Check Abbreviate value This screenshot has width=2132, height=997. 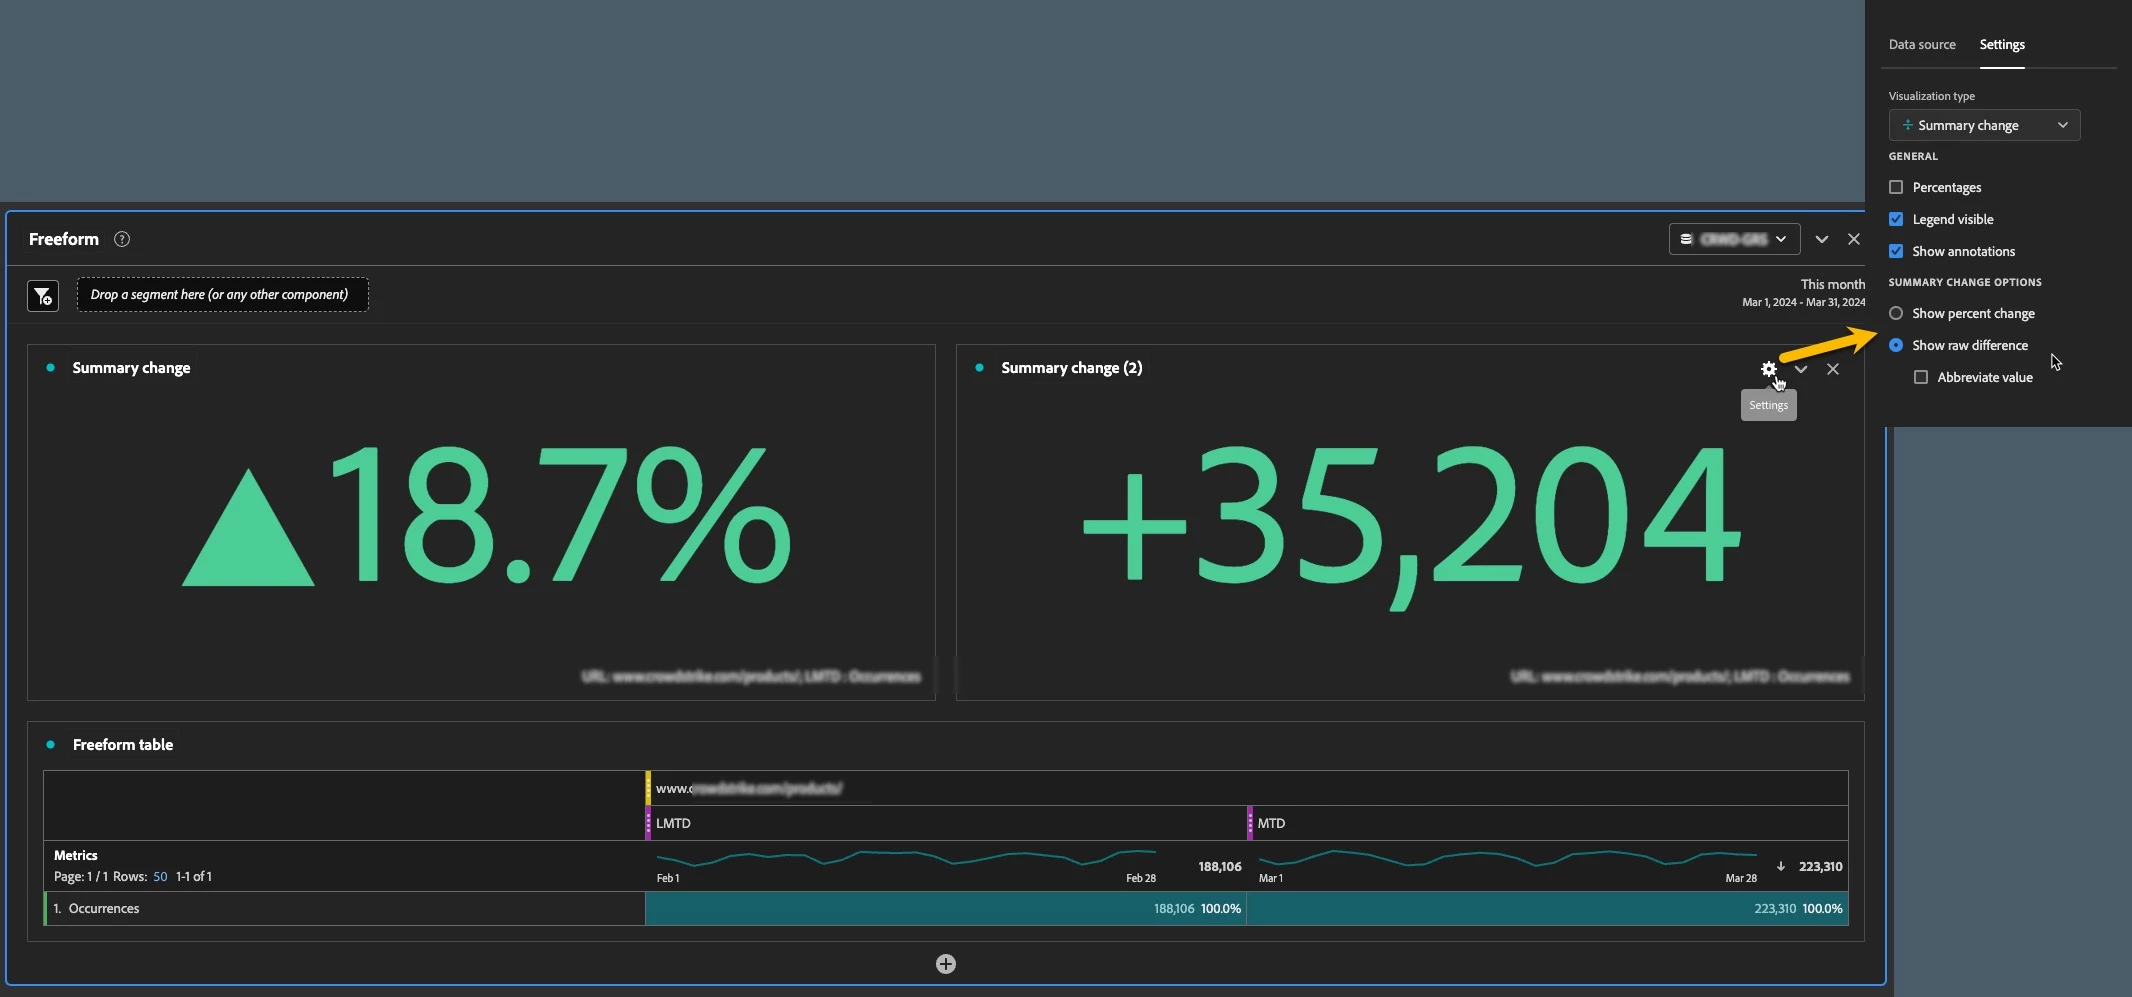click(x=1921, y=377)
